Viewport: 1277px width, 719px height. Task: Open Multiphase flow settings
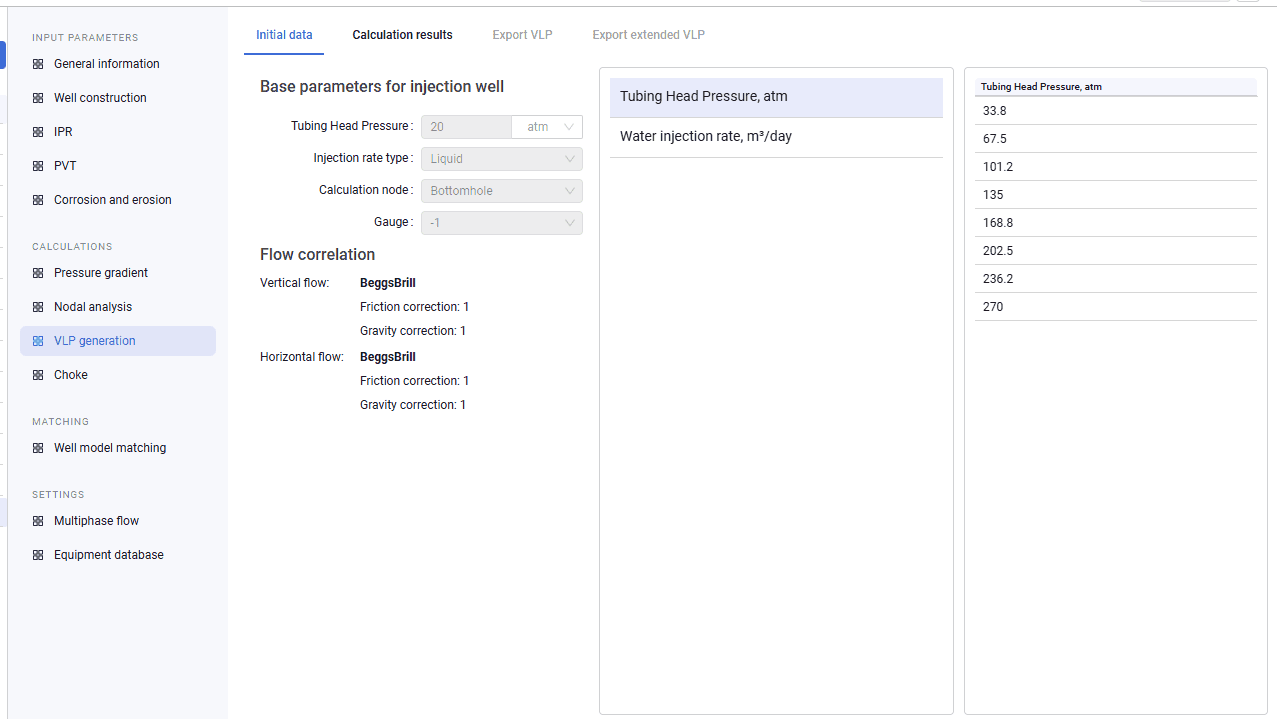[118, 521]
